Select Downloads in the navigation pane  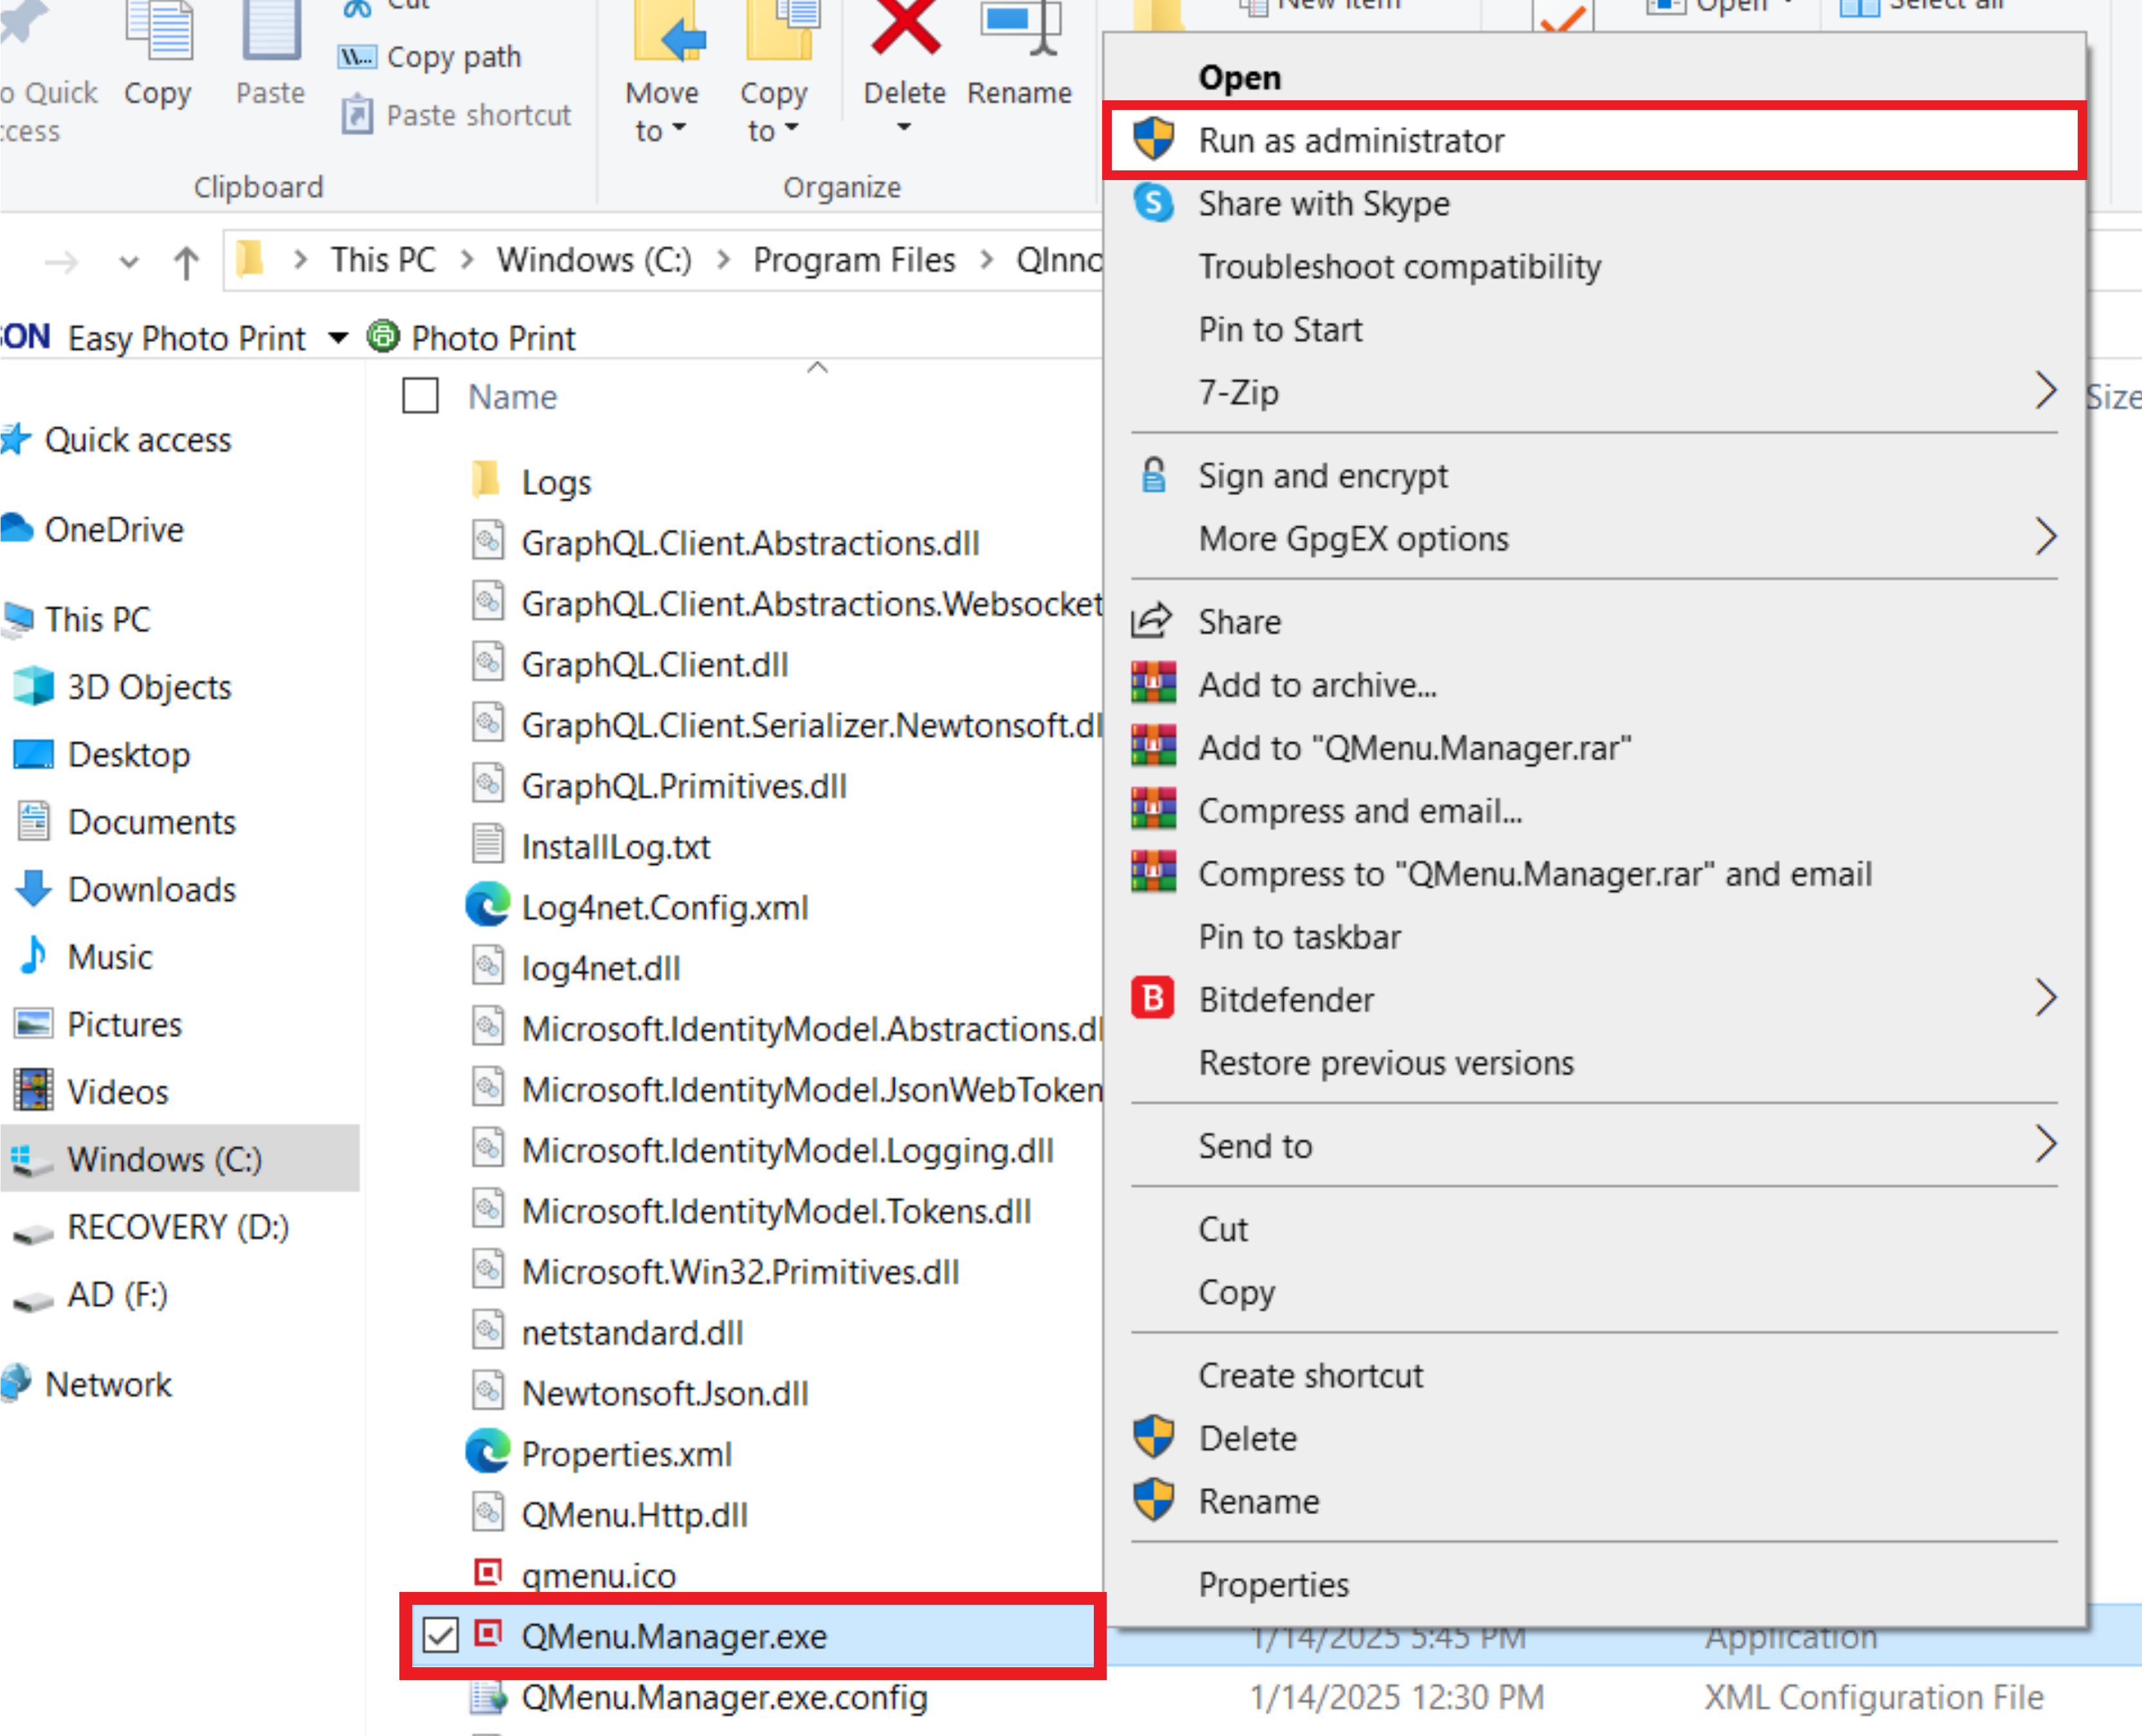click(x=151, y=889)
